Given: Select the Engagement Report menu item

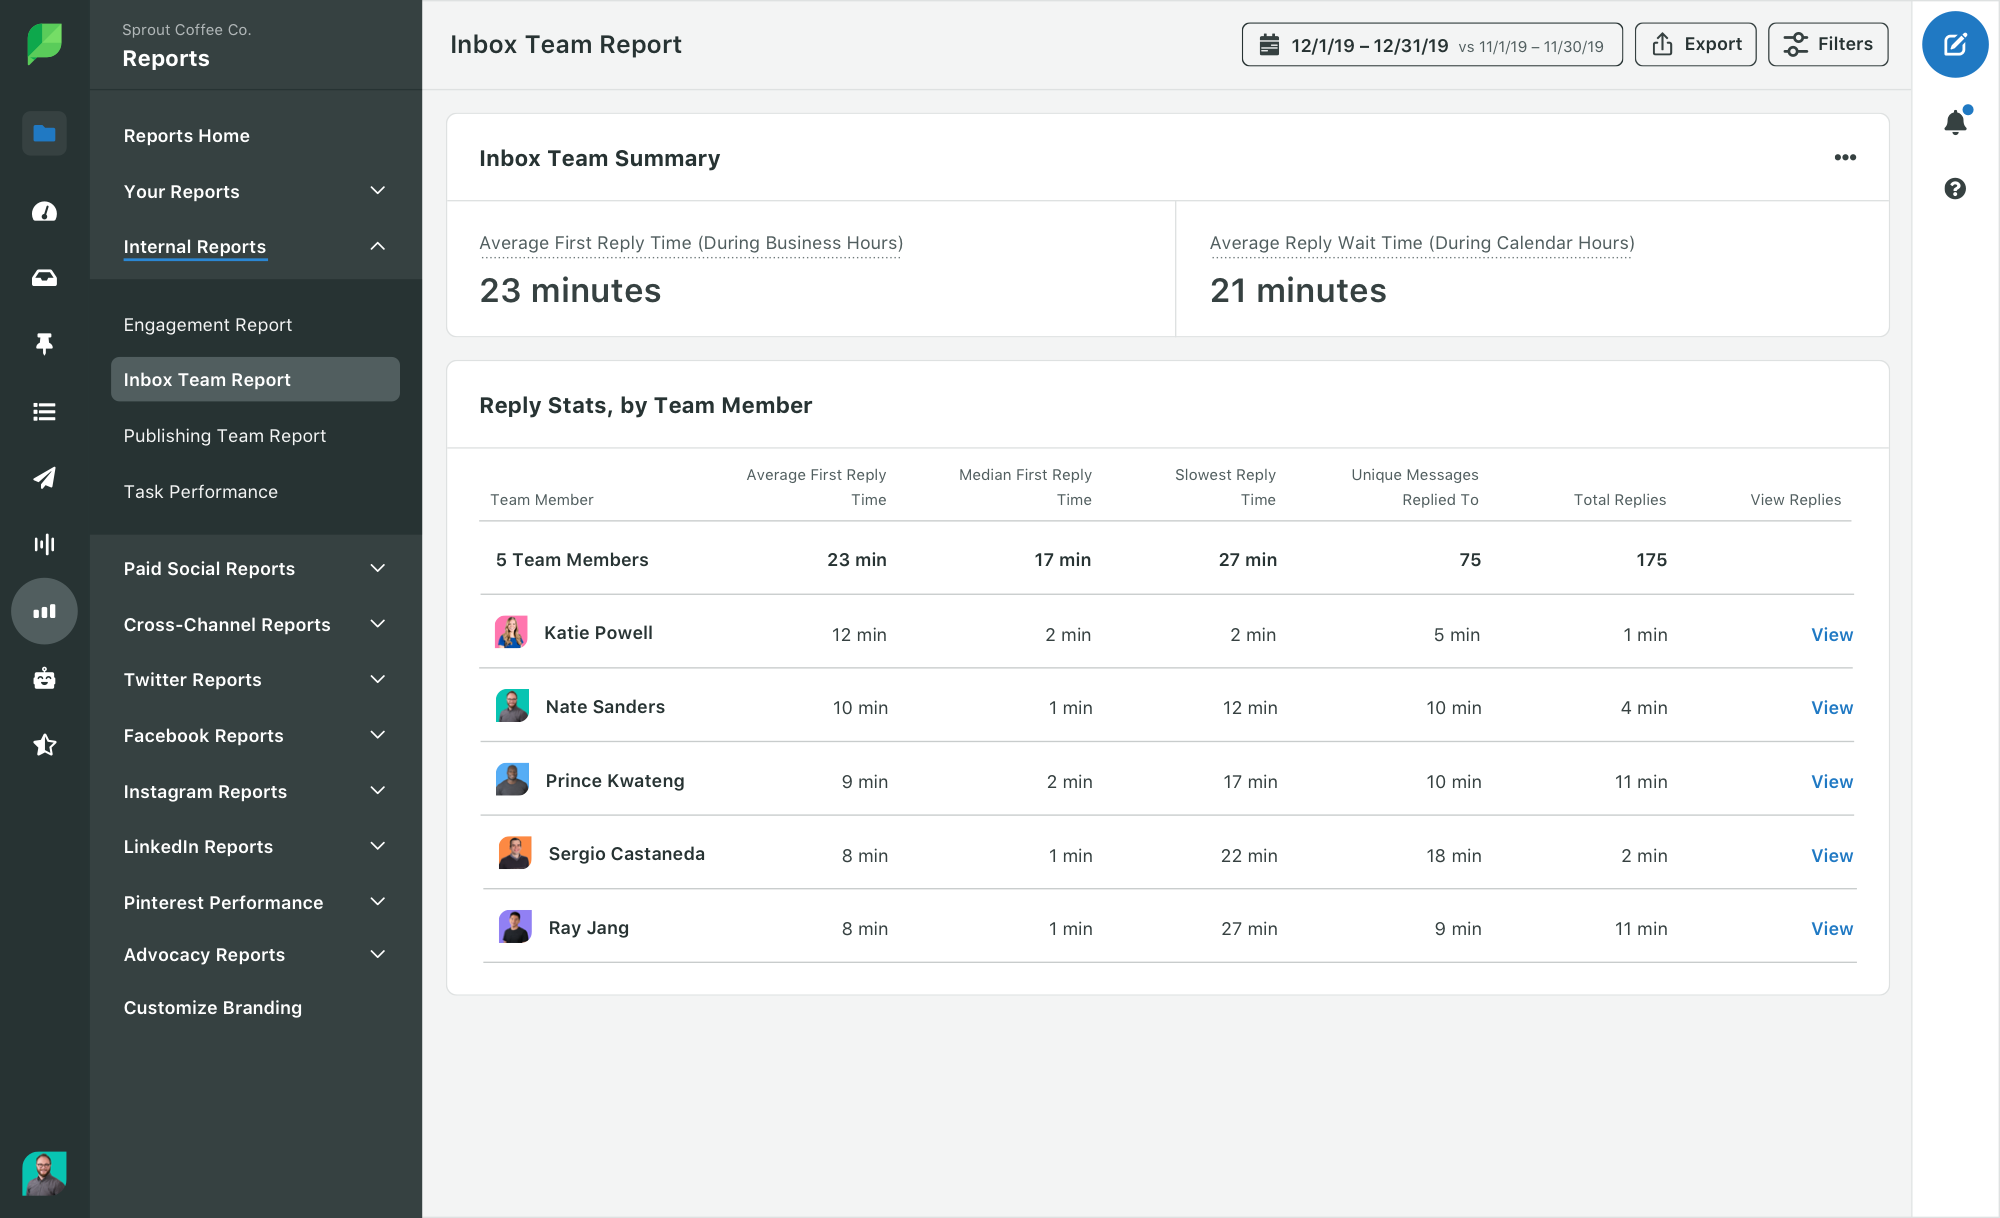Looking at the screenshot, I should (x=206, y=323).
